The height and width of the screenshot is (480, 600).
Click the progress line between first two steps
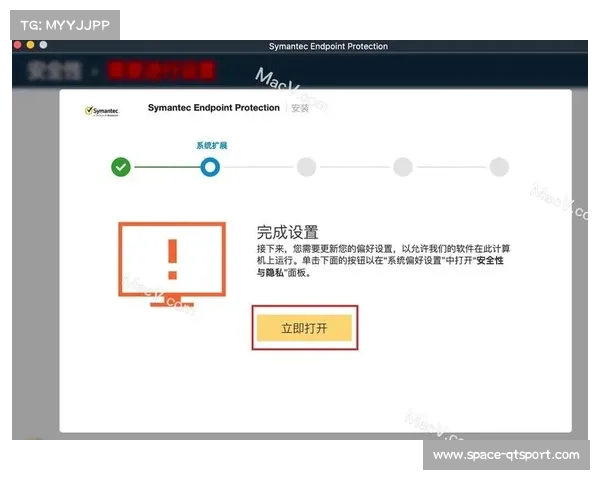[x=165, y=167]
